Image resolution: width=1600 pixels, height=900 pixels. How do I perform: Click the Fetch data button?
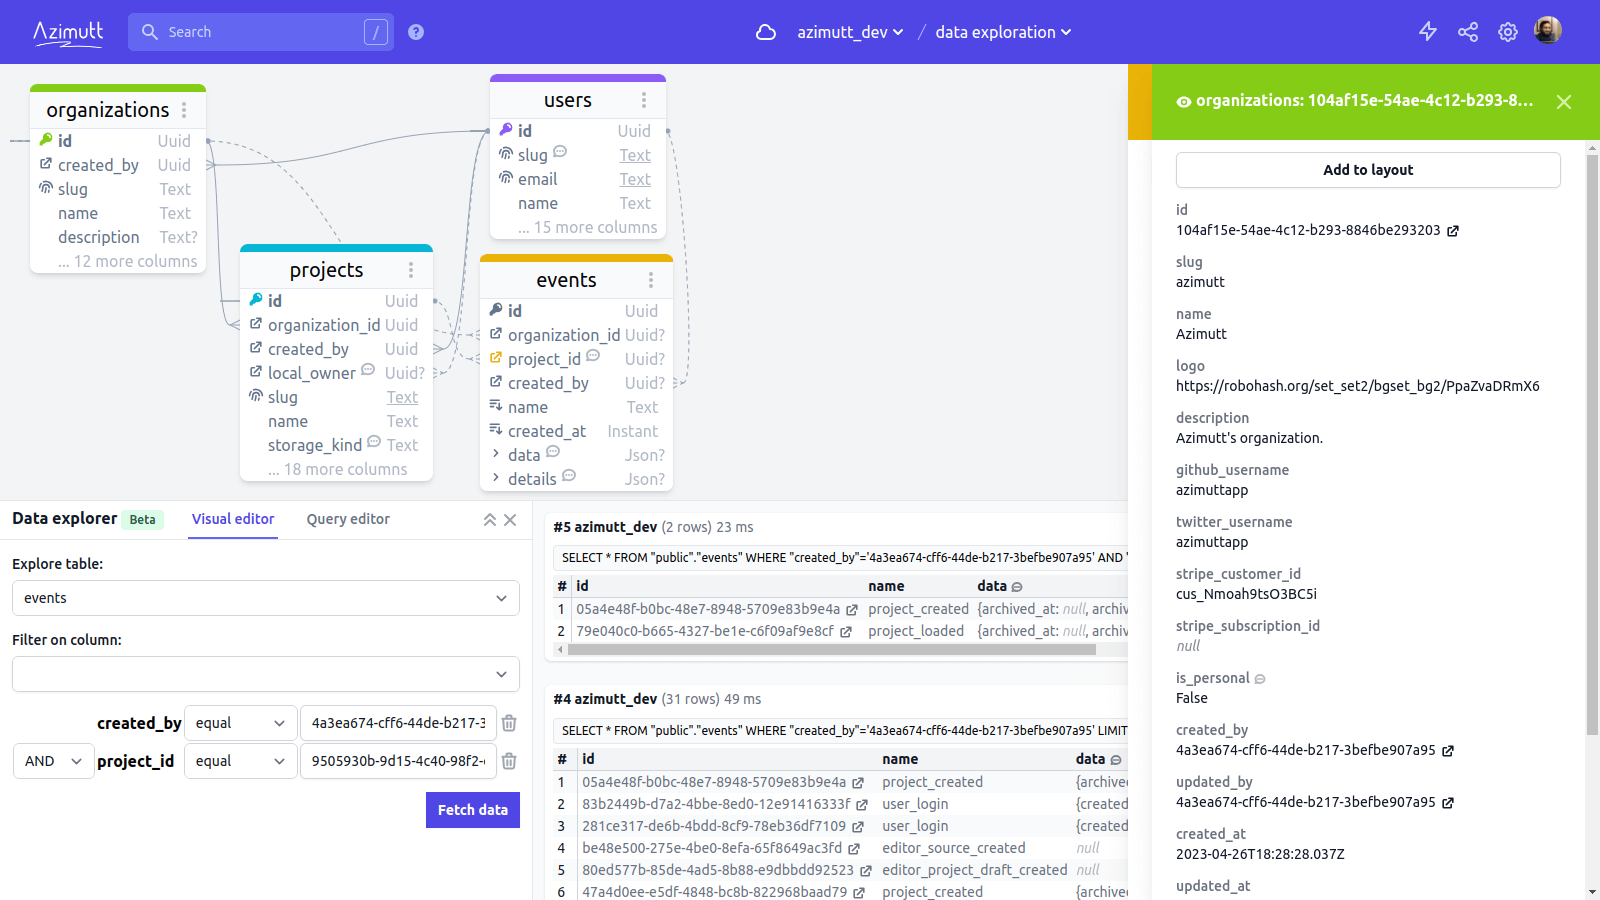(472, 810)
